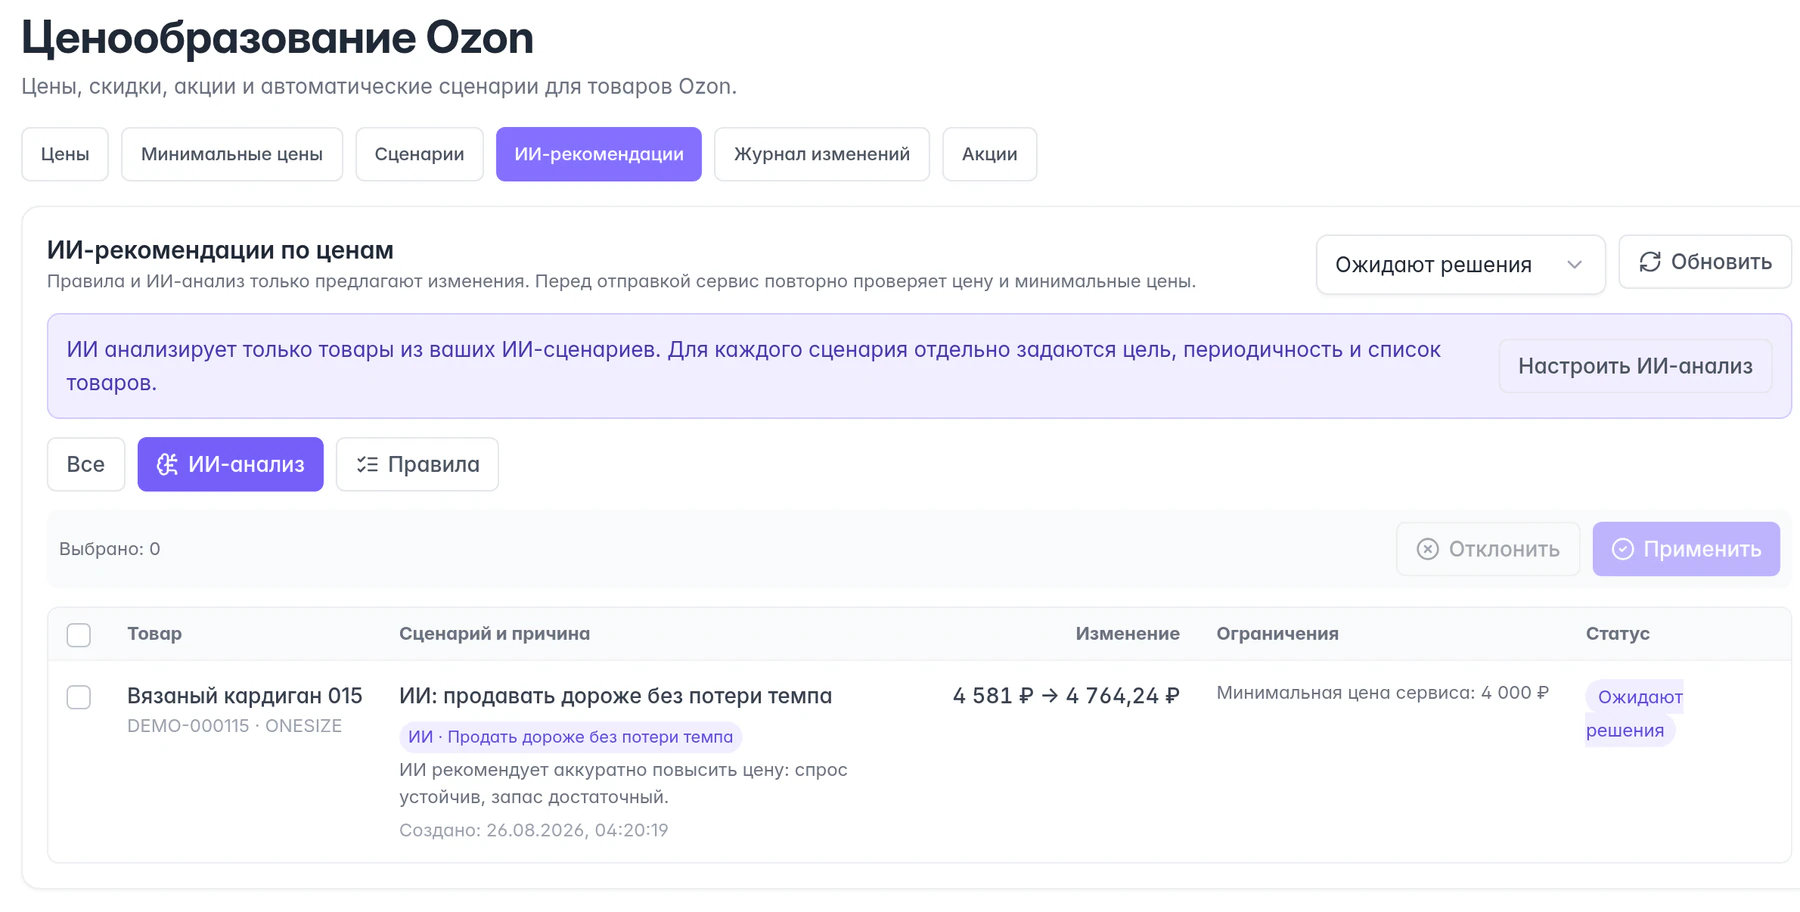Filter by ИИ-анализ
Viewport: 1800px width, 912px height.
coord(231,464)
